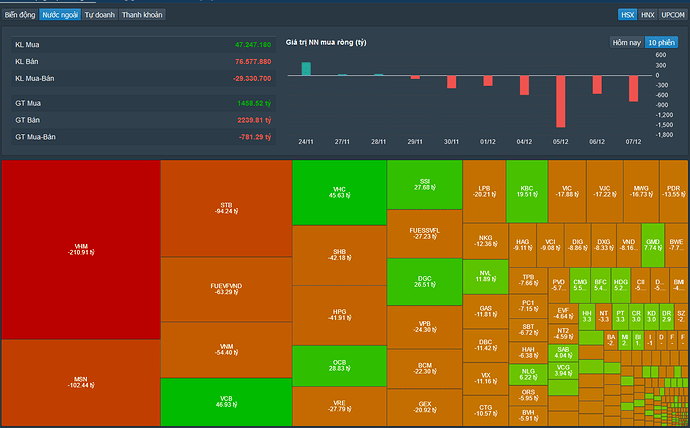This screenshot has height=428, width=690.
Task: Click the KL Mua-Bán value -29.330.700
Action: [x=252, y=78]
